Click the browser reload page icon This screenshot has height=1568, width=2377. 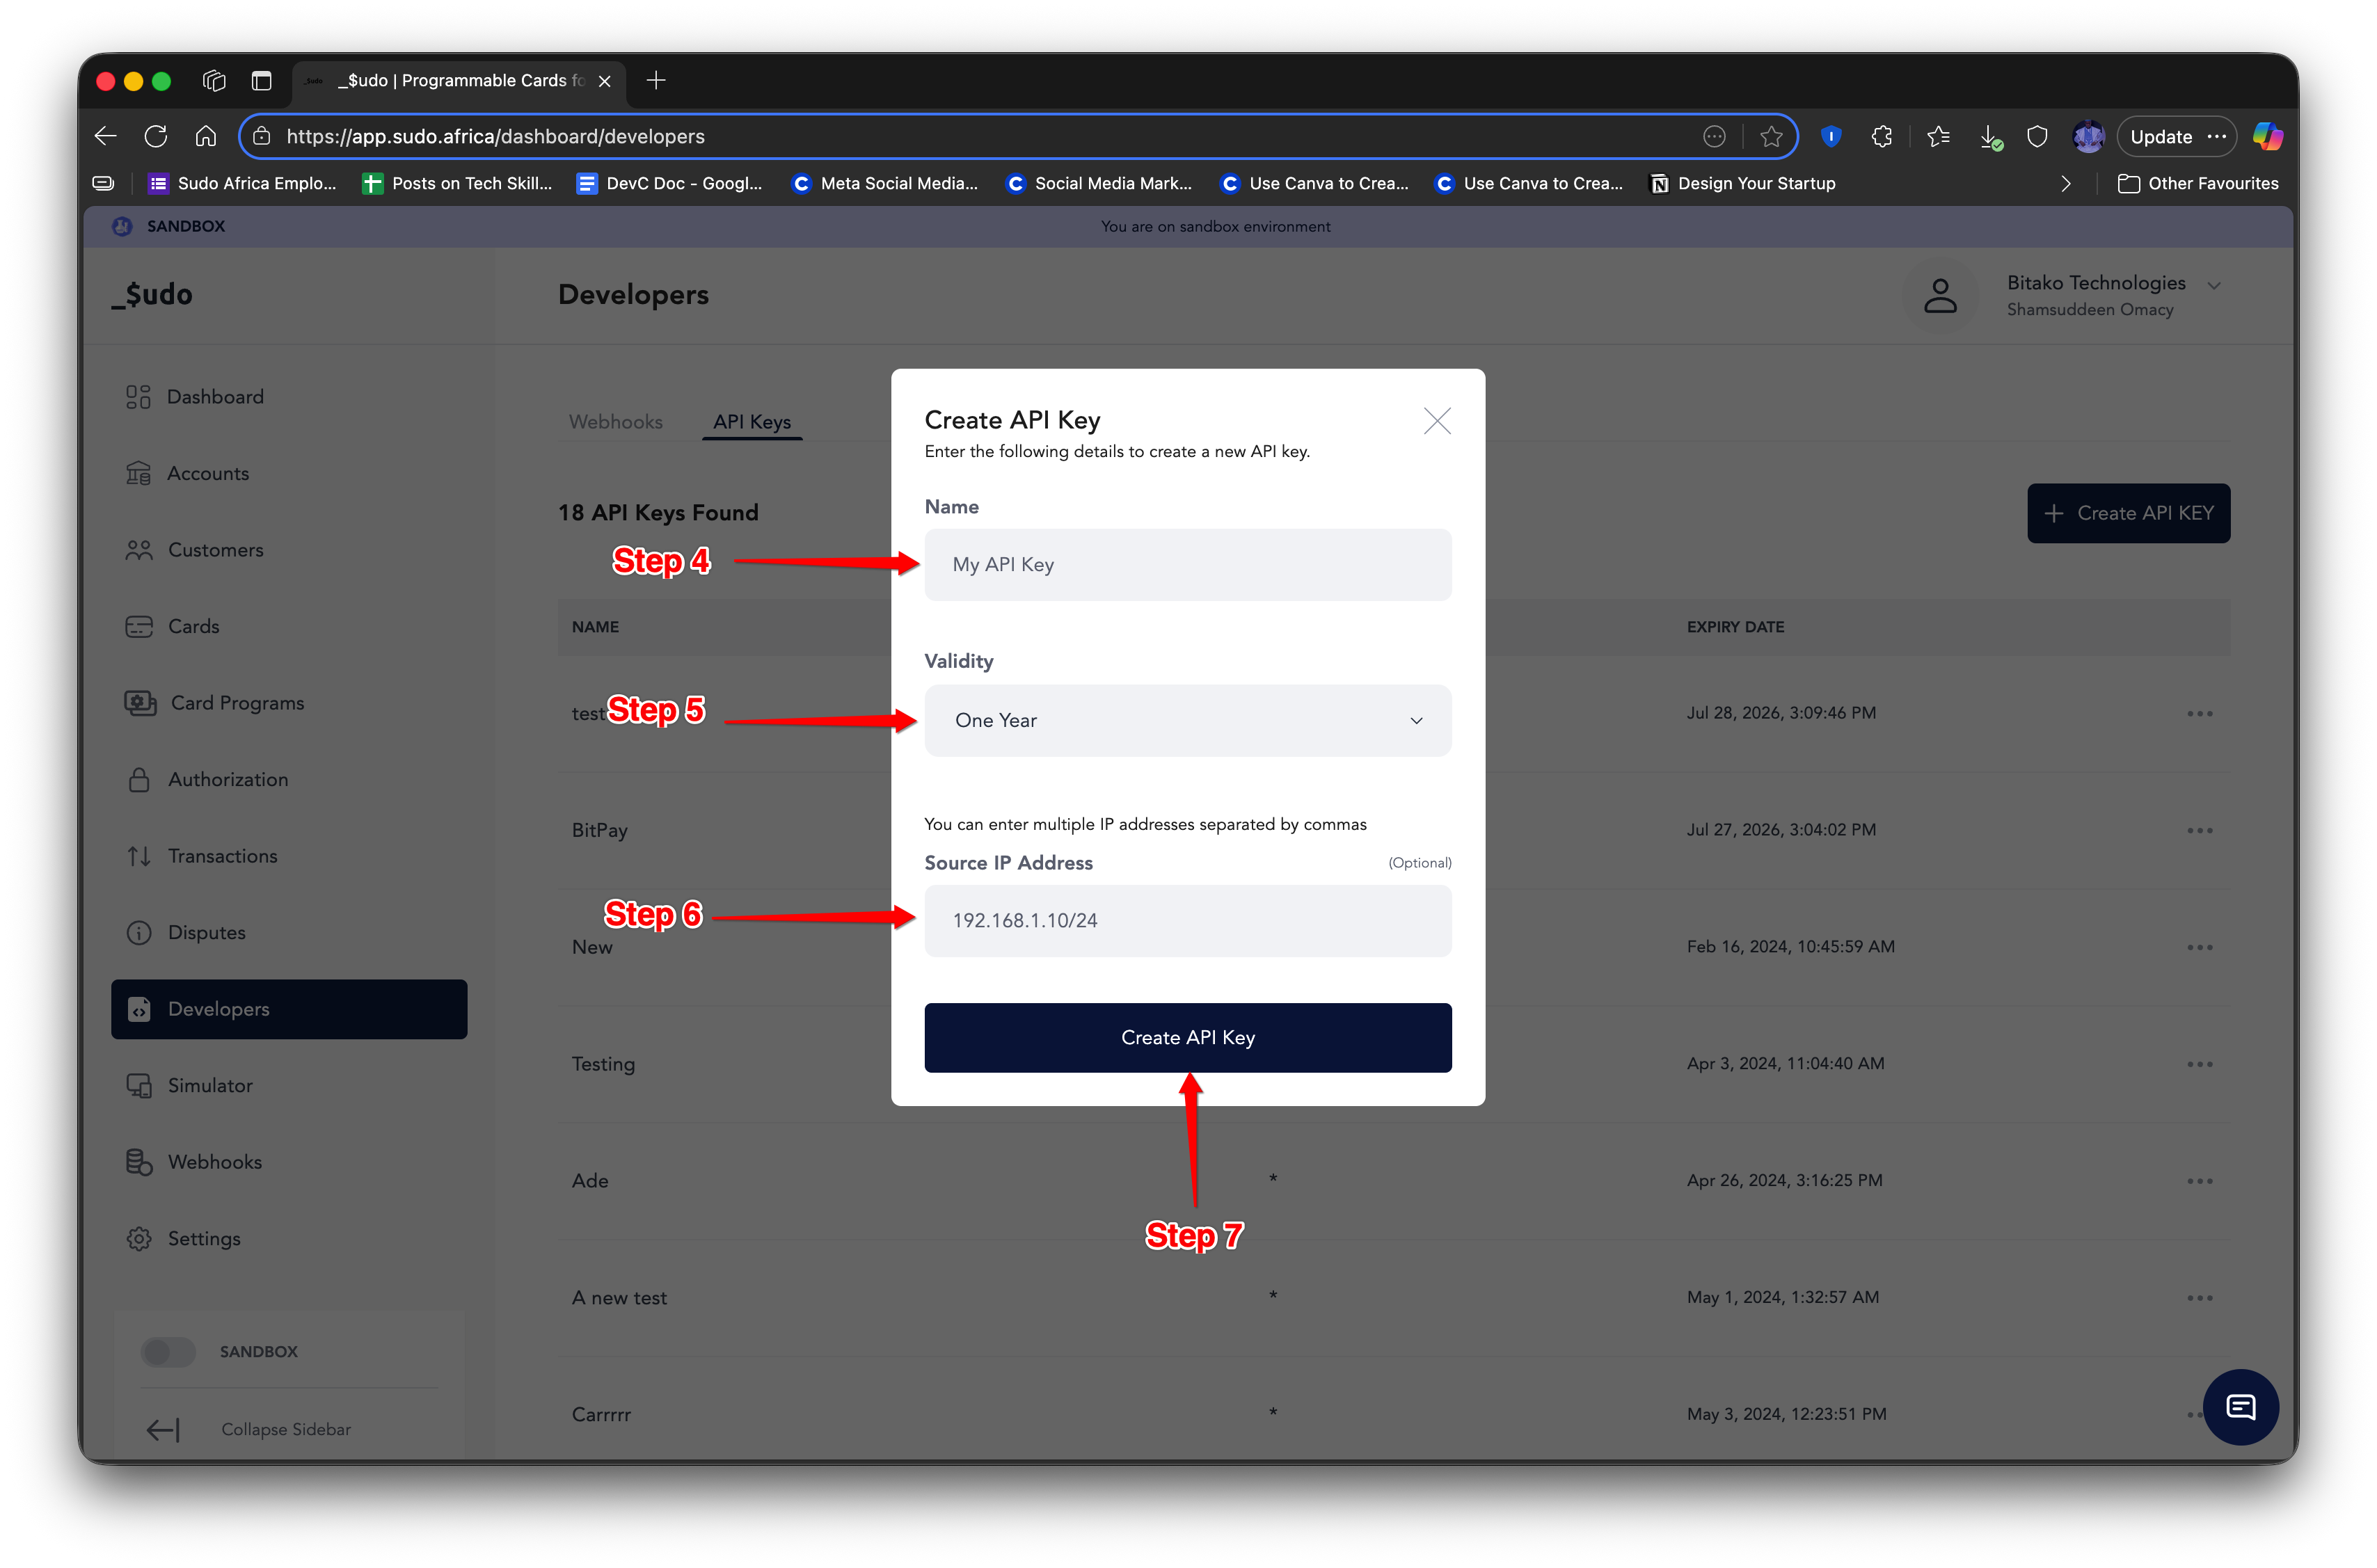155,136
